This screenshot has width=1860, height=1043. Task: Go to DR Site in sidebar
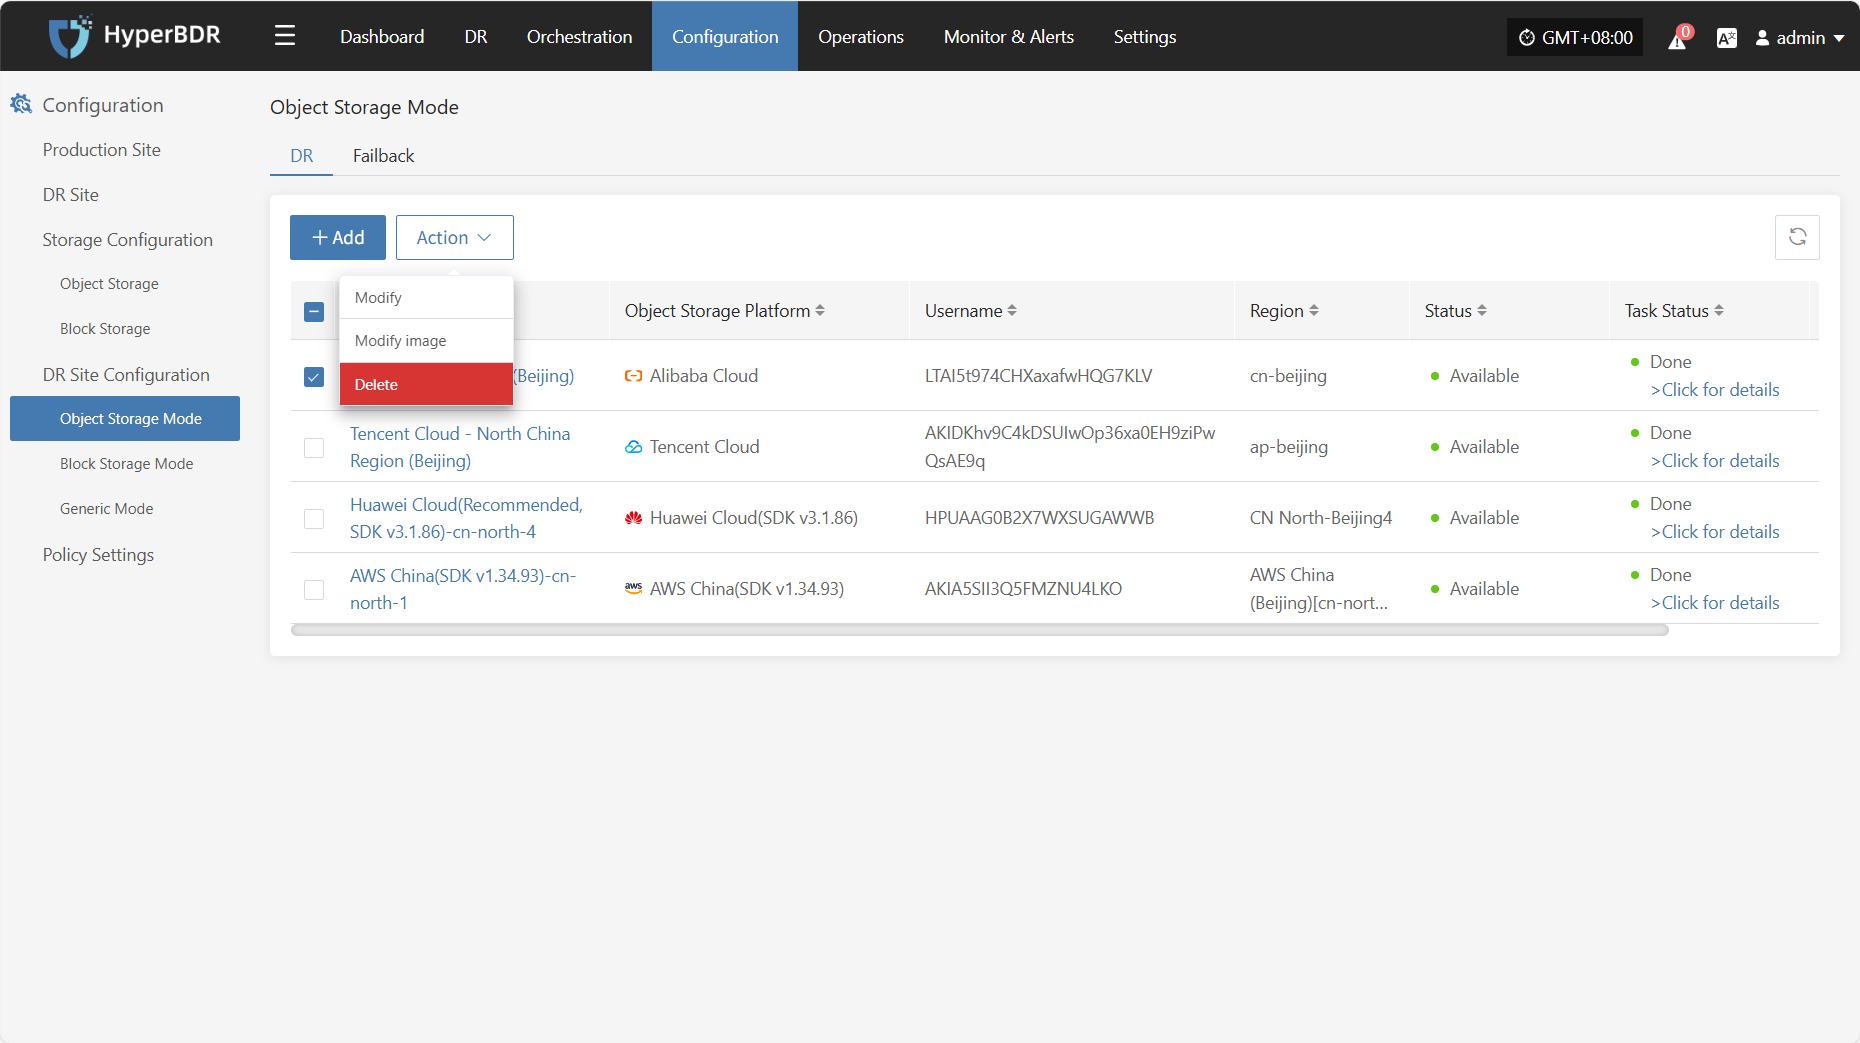[x=71, y=195]
